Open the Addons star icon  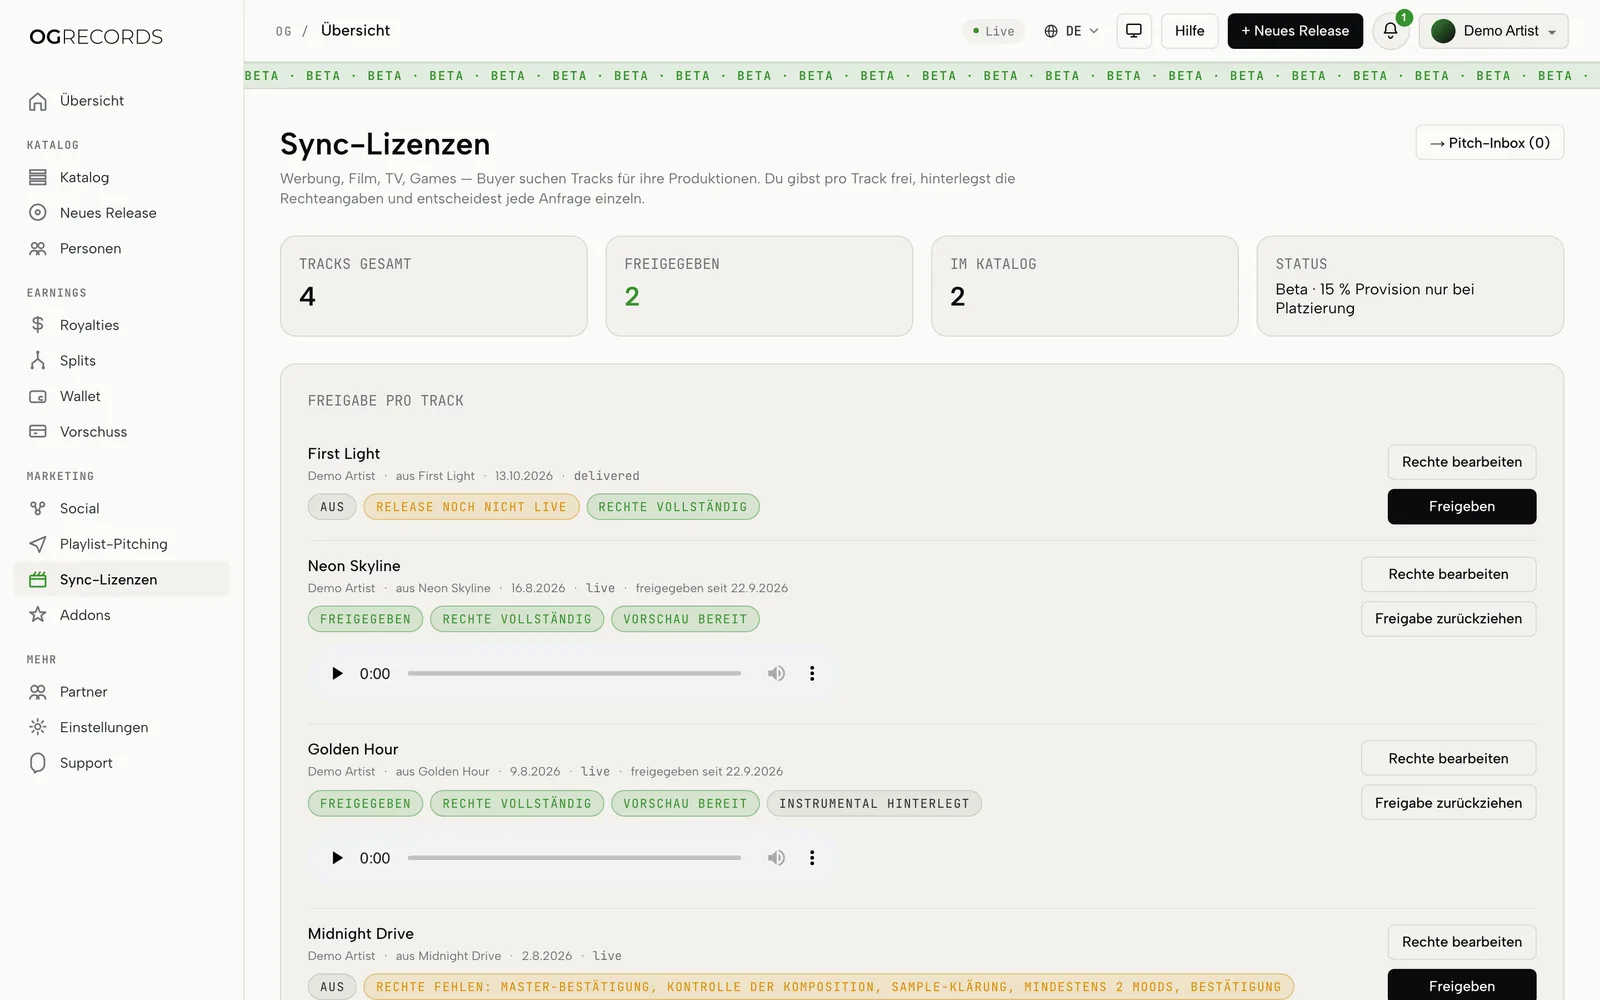click(38, 615)
